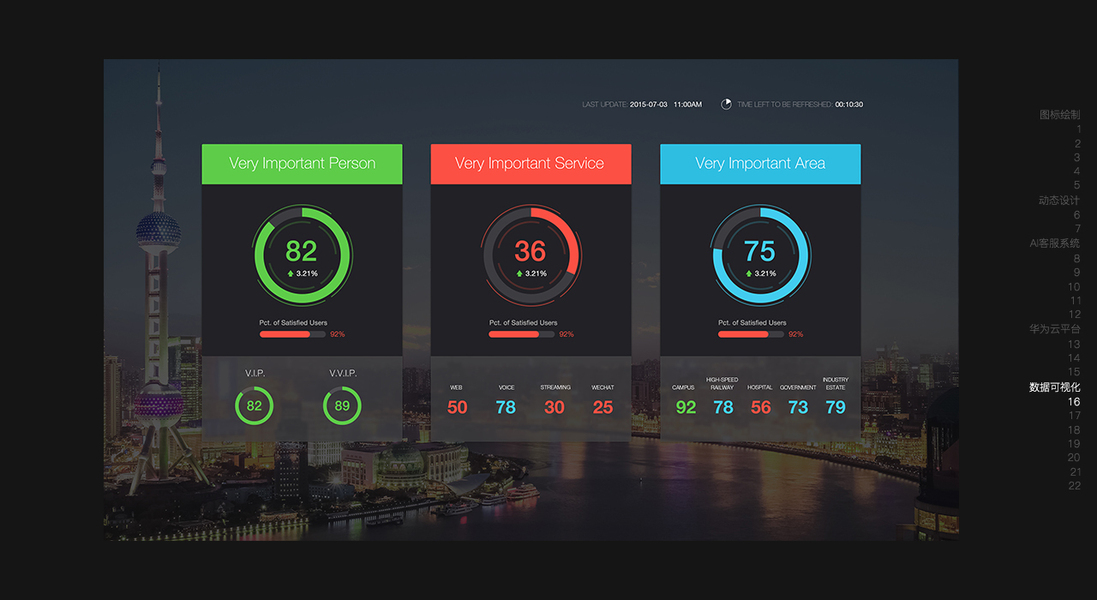Open the AI客服系统 section in the side navigation
The width and height of the screenshot is (1097, 600).
(x=1054, y=243)
